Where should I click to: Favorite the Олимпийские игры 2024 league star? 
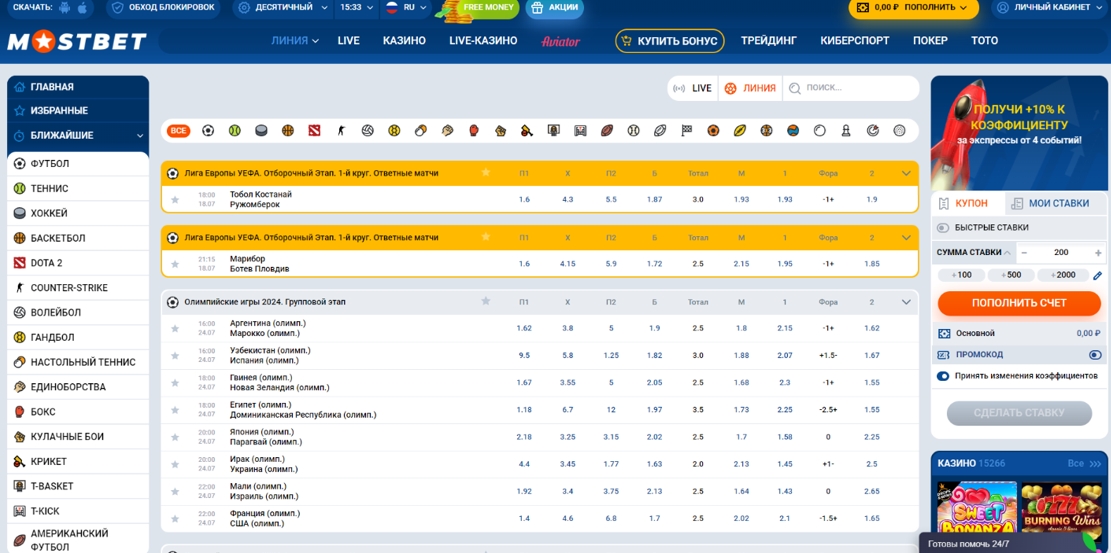pyautogui.click(x=485, y=301)
